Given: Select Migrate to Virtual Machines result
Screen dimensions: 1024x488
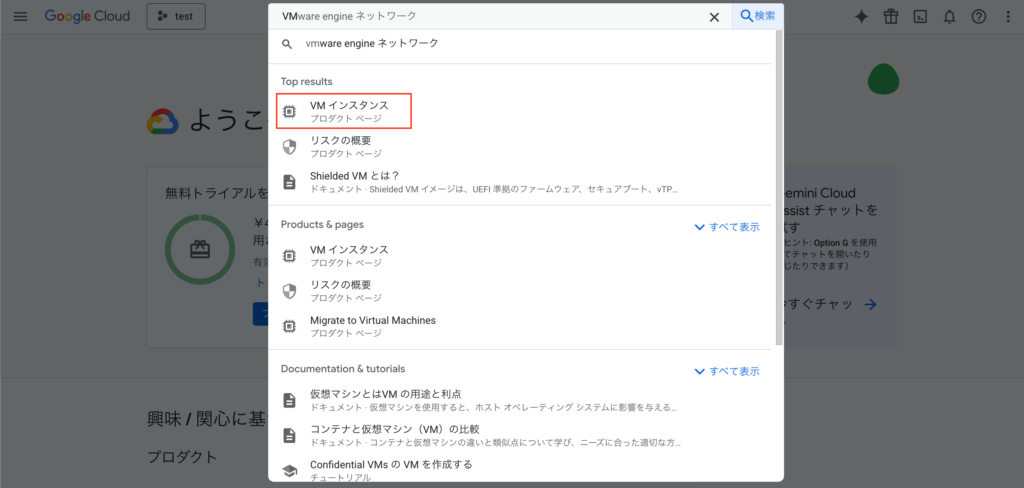Looking at the screenshot, I should coord(372,326).
